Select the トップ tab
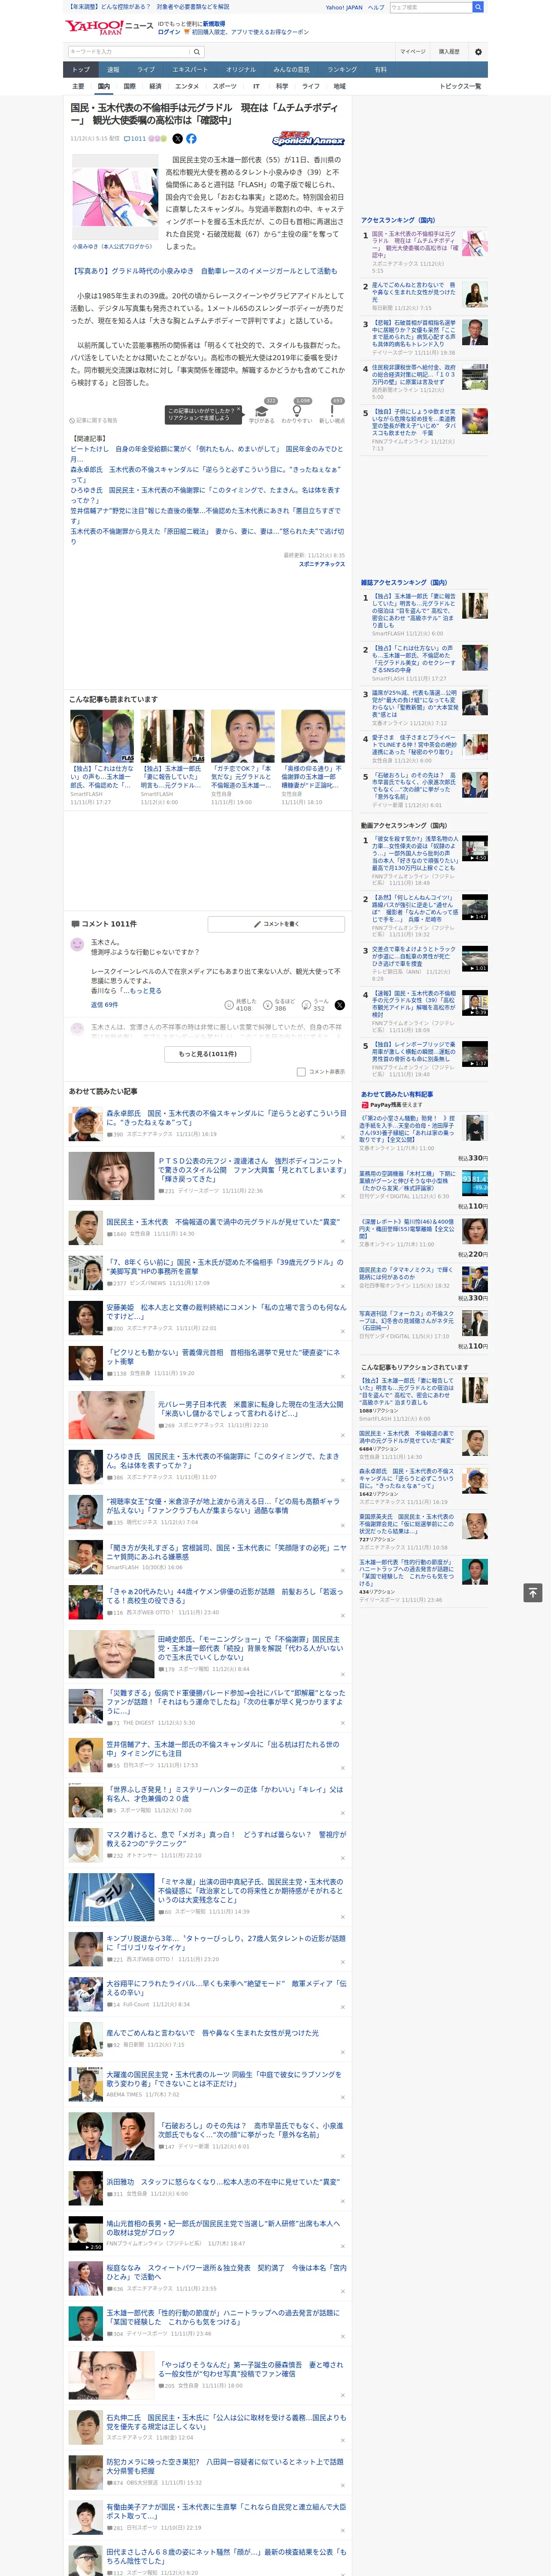The image size is (551, 2576). 81,70
